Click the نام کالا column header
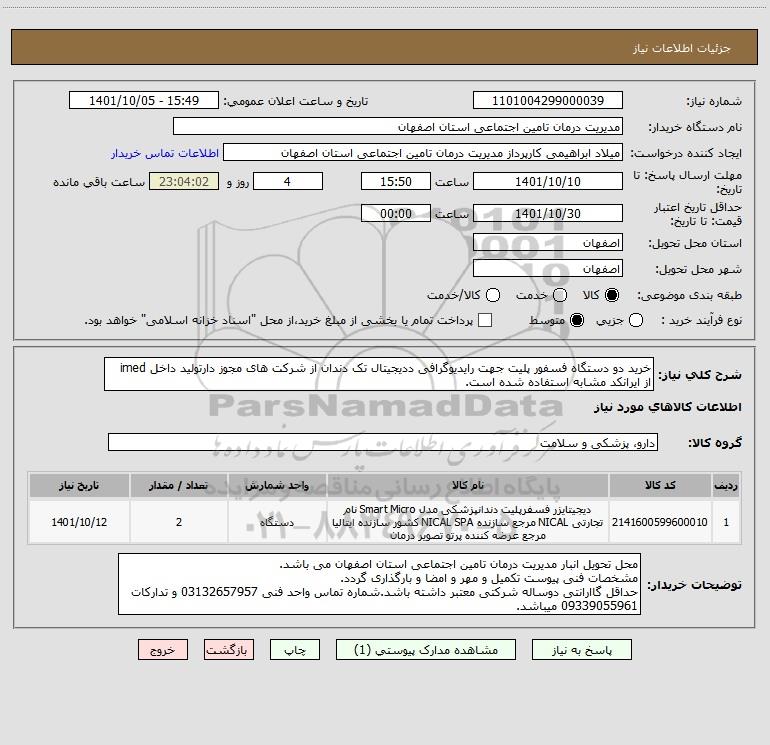Screen dimensions: 770x745 pyautogui.click(x=468, y=485)
